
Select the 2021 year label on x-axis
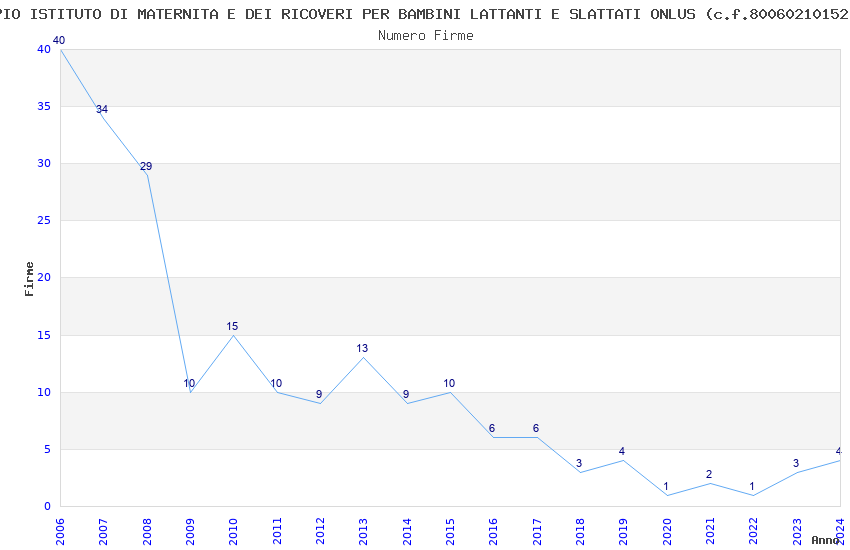click(x=711, y=531)
